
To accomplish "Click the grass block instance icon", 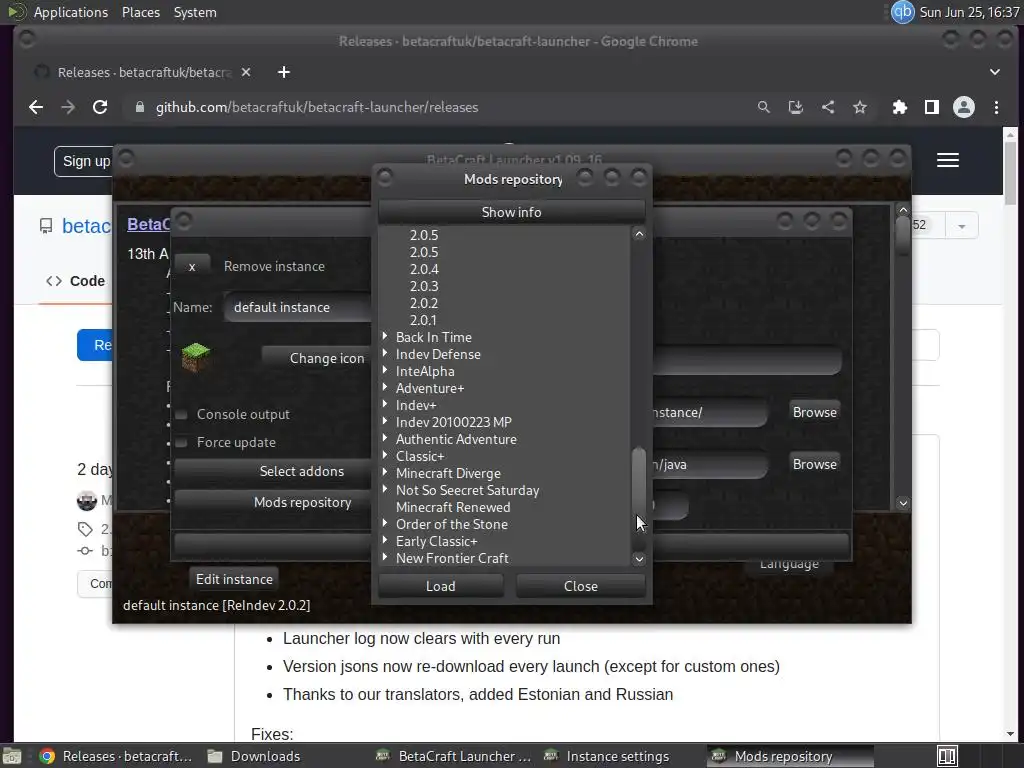I will pos(195,357).
